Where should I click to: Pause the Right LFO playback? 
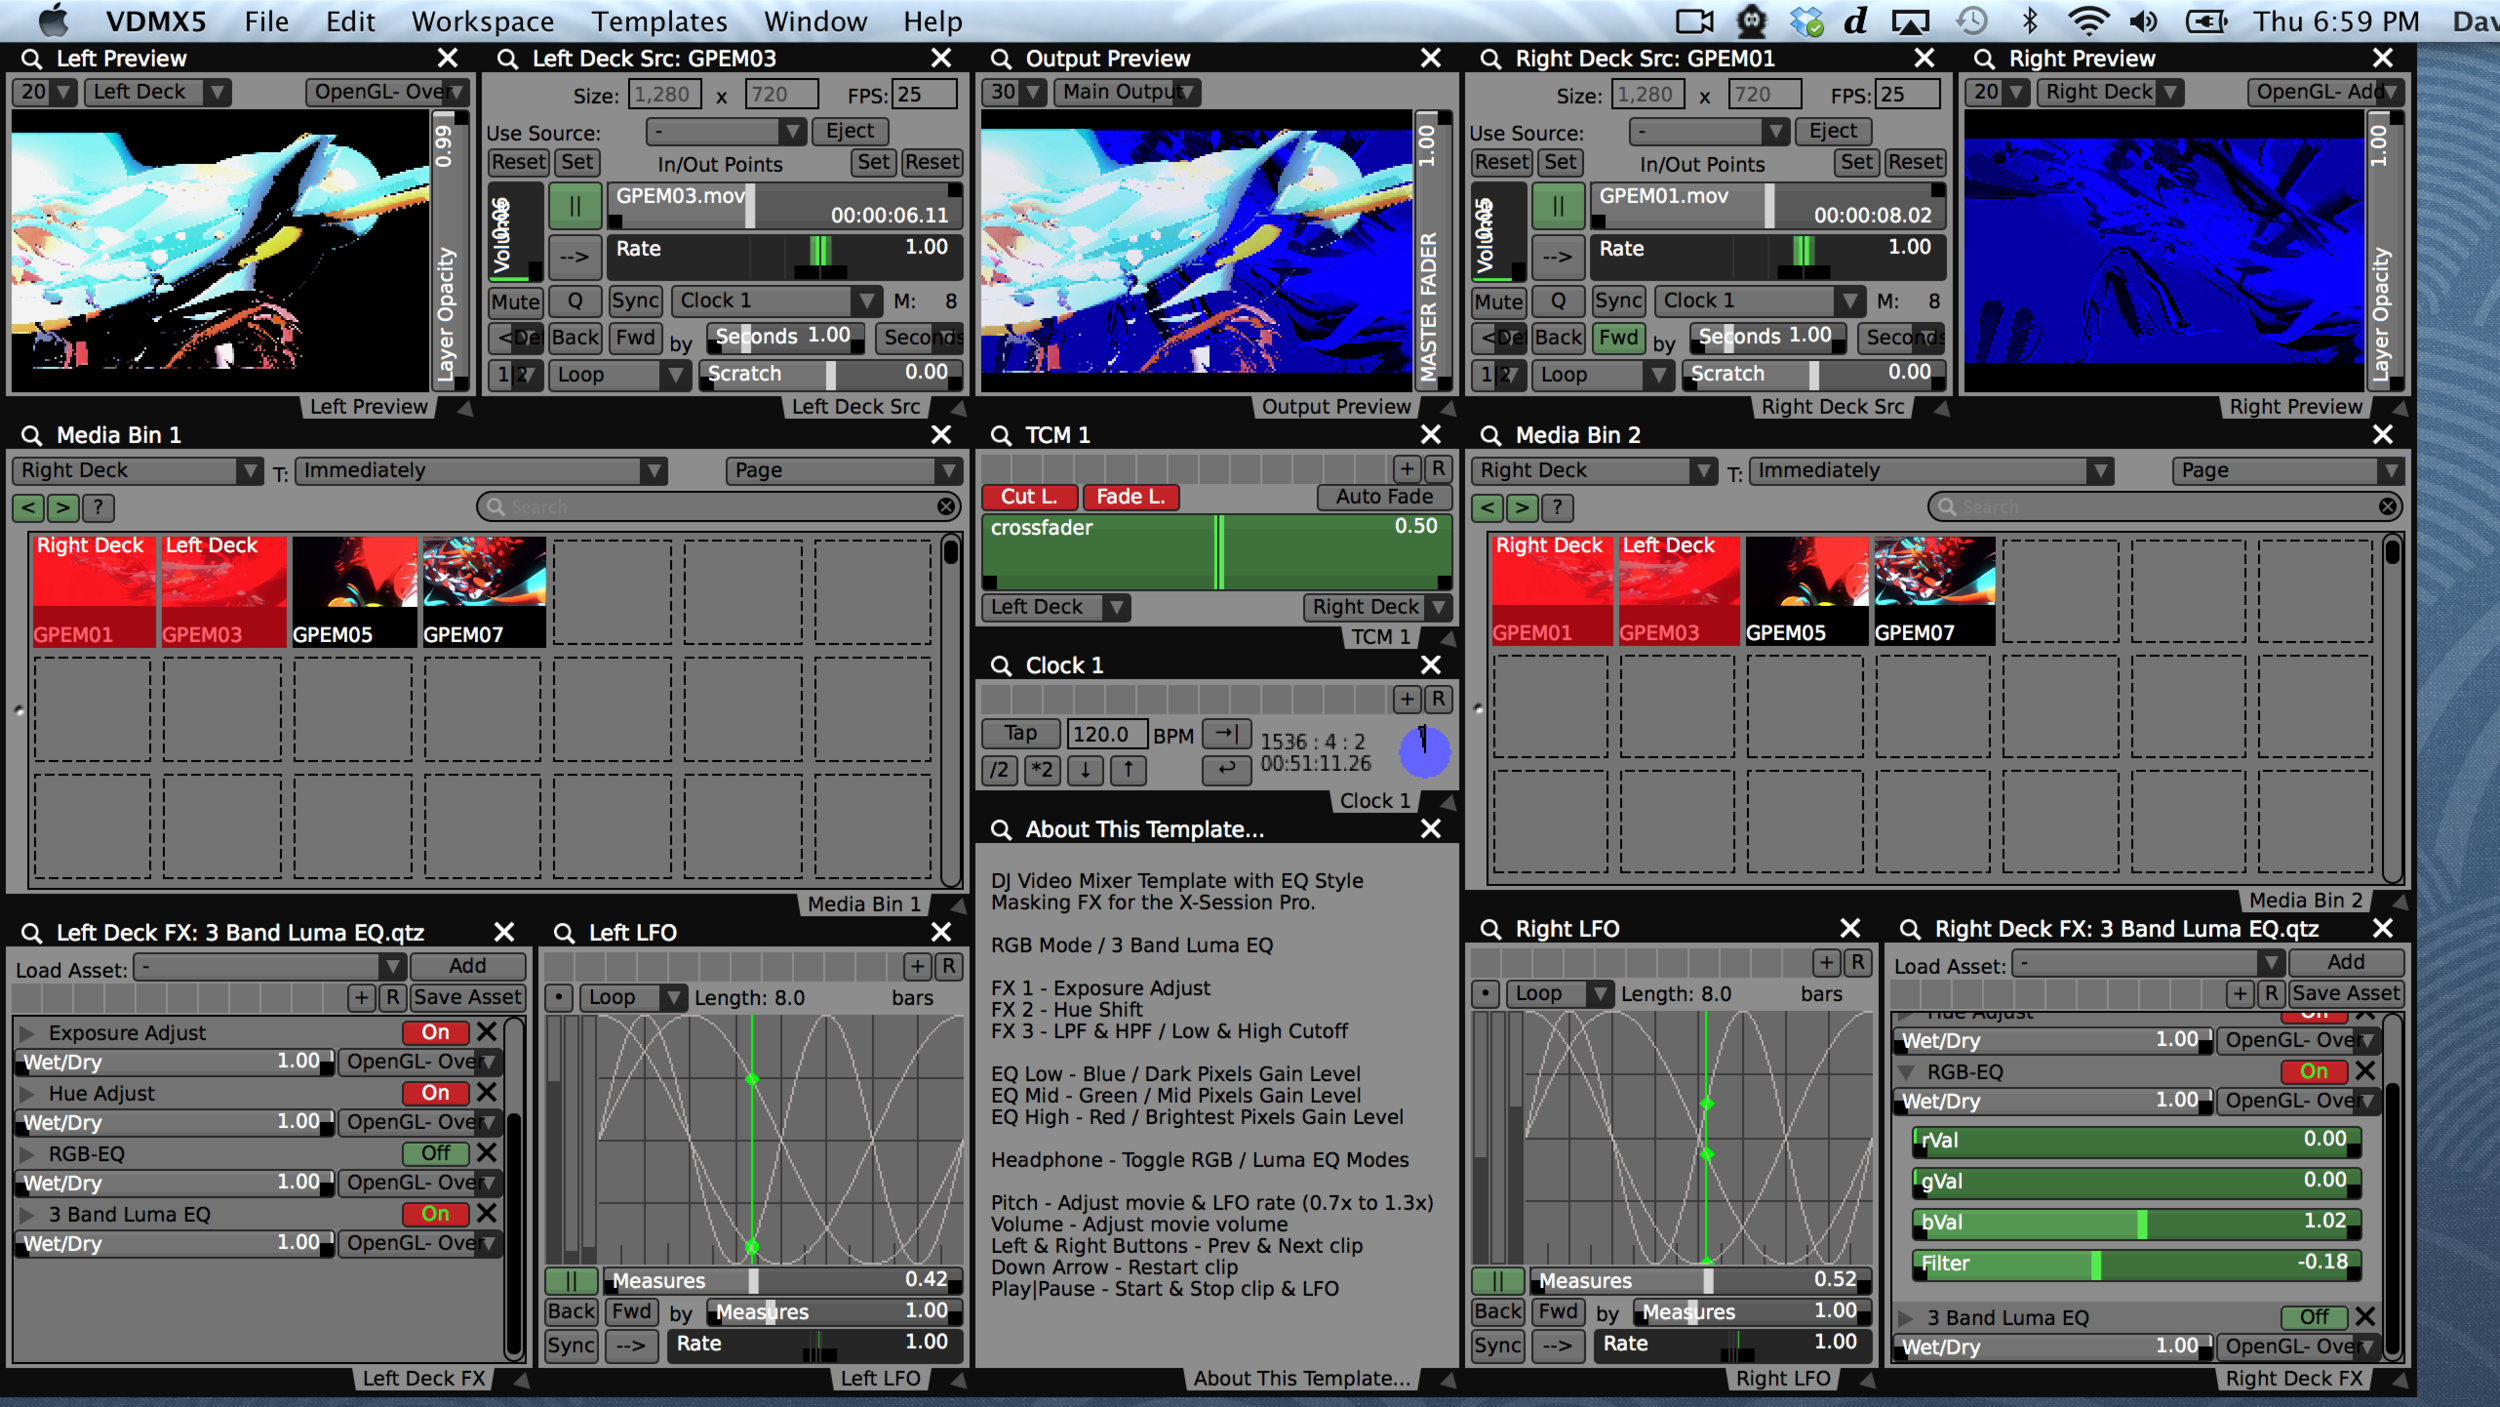(x=1498, y=1280)
